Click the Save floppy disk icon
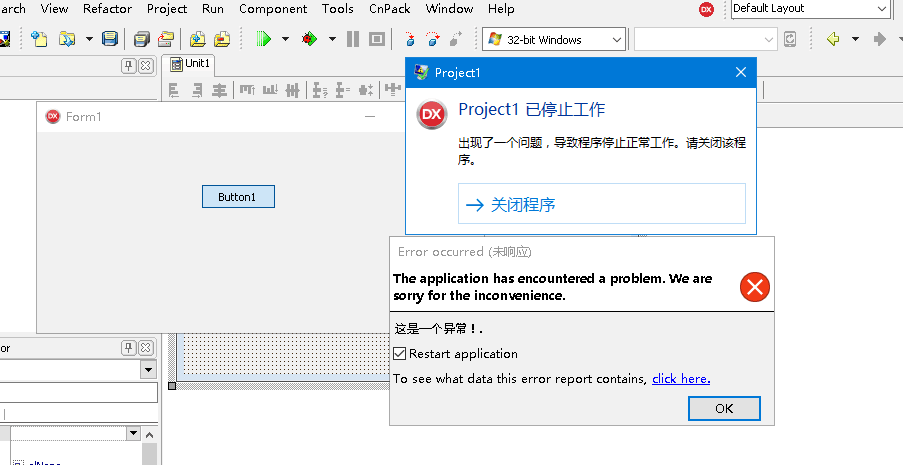Image resolution: width=903 pixels, height=465 pixels. pos(109,39)
